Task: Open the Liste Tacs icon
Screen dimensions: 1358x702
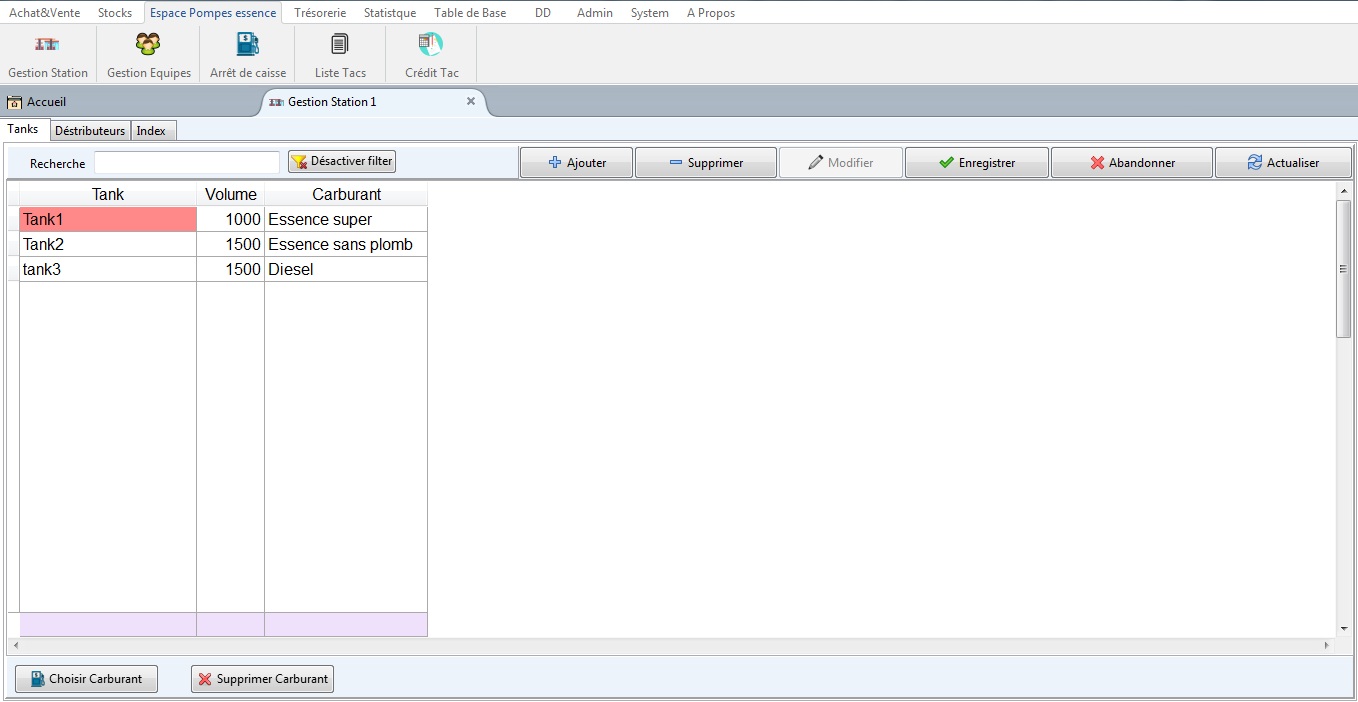Action: 340,55
